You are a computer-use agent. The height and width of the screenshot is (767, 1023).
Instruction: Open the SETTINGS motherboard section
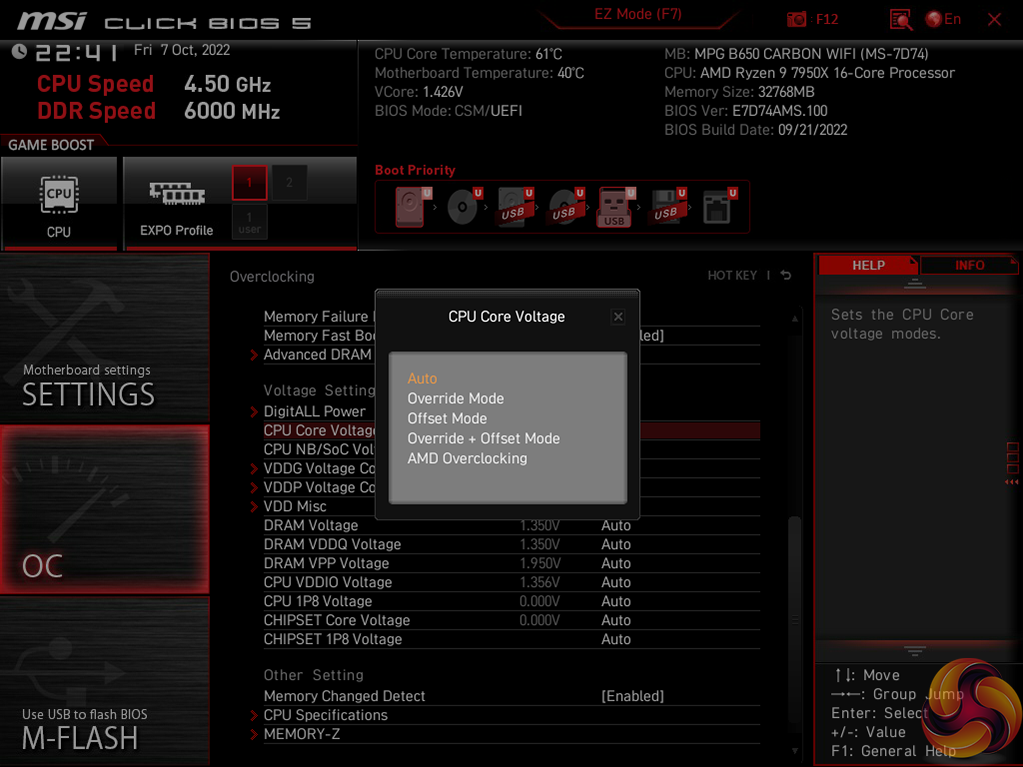[104, 338]
